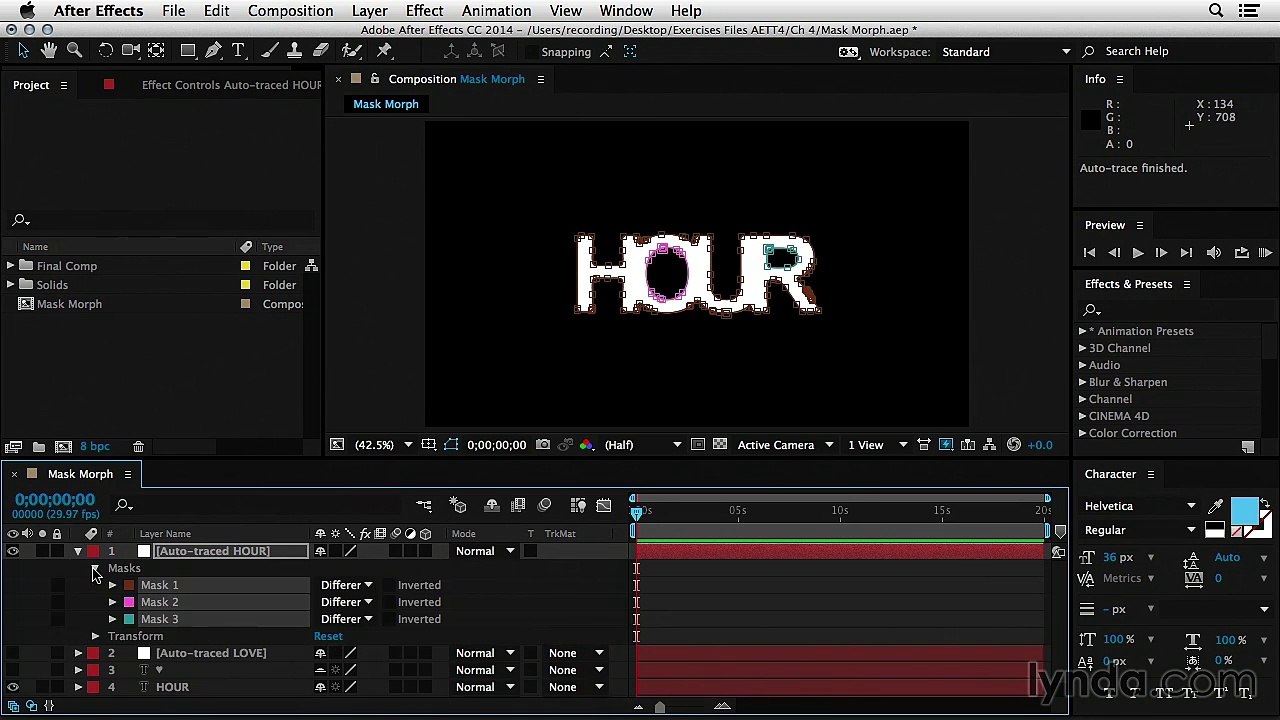The image size is (1280, 720).
Task: Select the Pen tool
Action: coord(213,51)
